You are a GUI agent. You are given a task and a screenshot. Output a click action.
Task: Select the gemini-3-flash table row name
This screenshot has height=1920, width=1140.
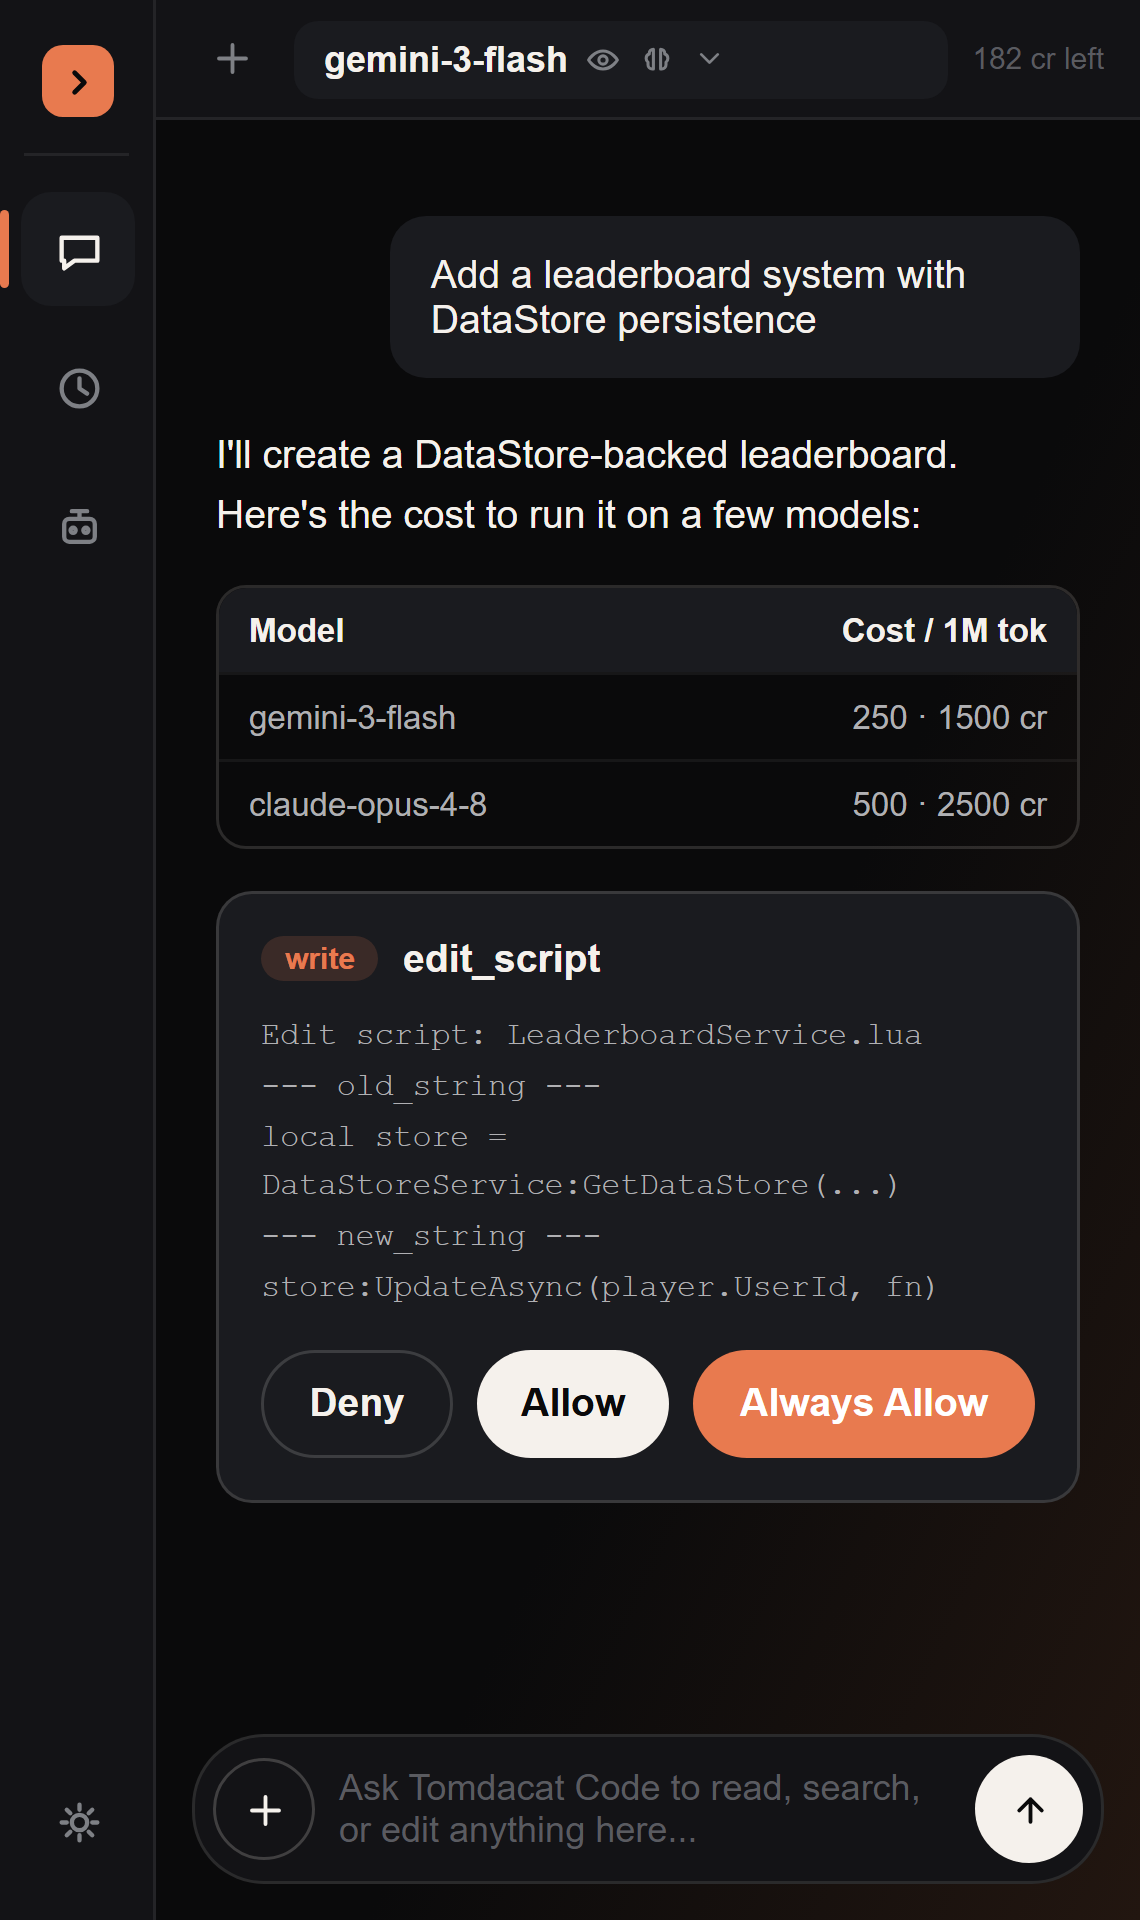(x=352, y=718)
